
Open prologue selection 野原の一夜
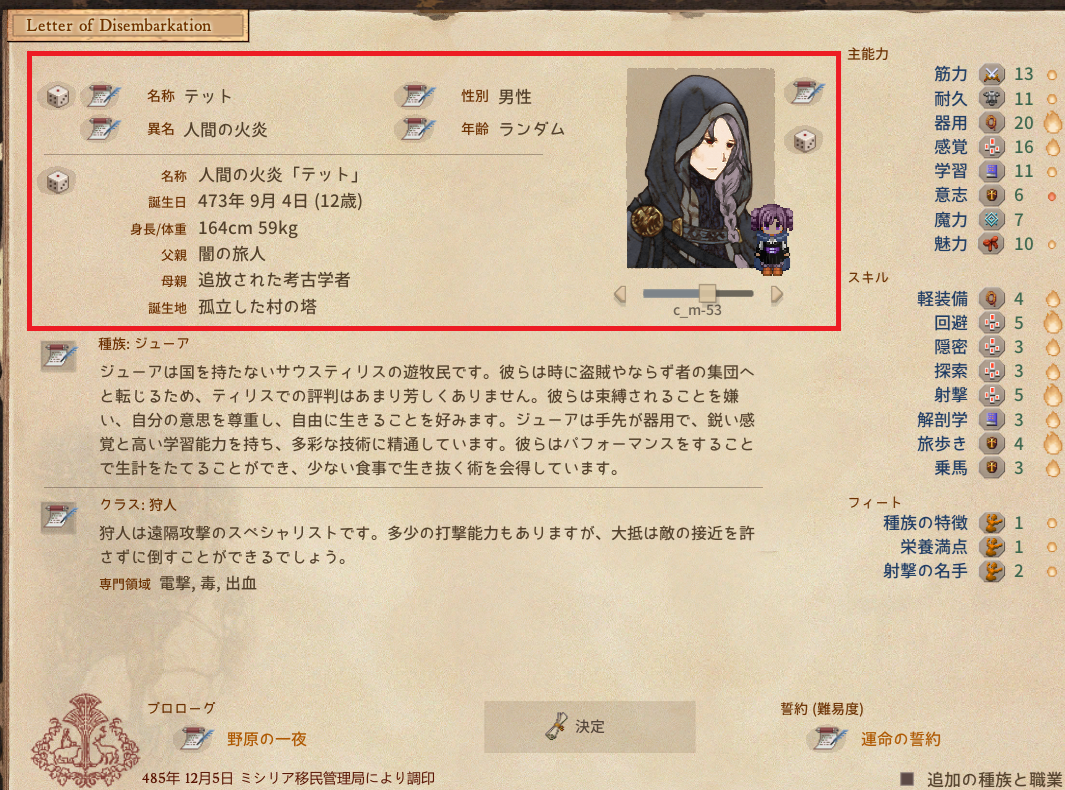(266, 739)
